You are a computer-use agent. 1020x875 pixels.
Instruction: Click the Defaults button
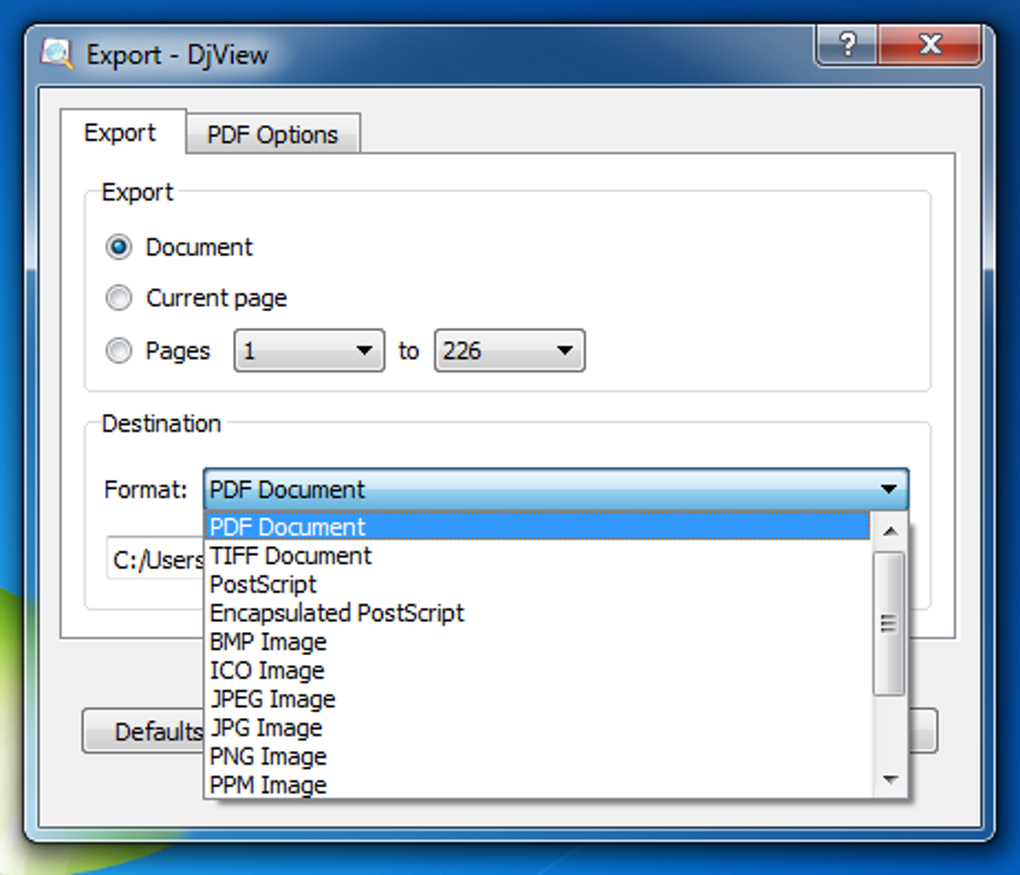(x=144, y=731)
